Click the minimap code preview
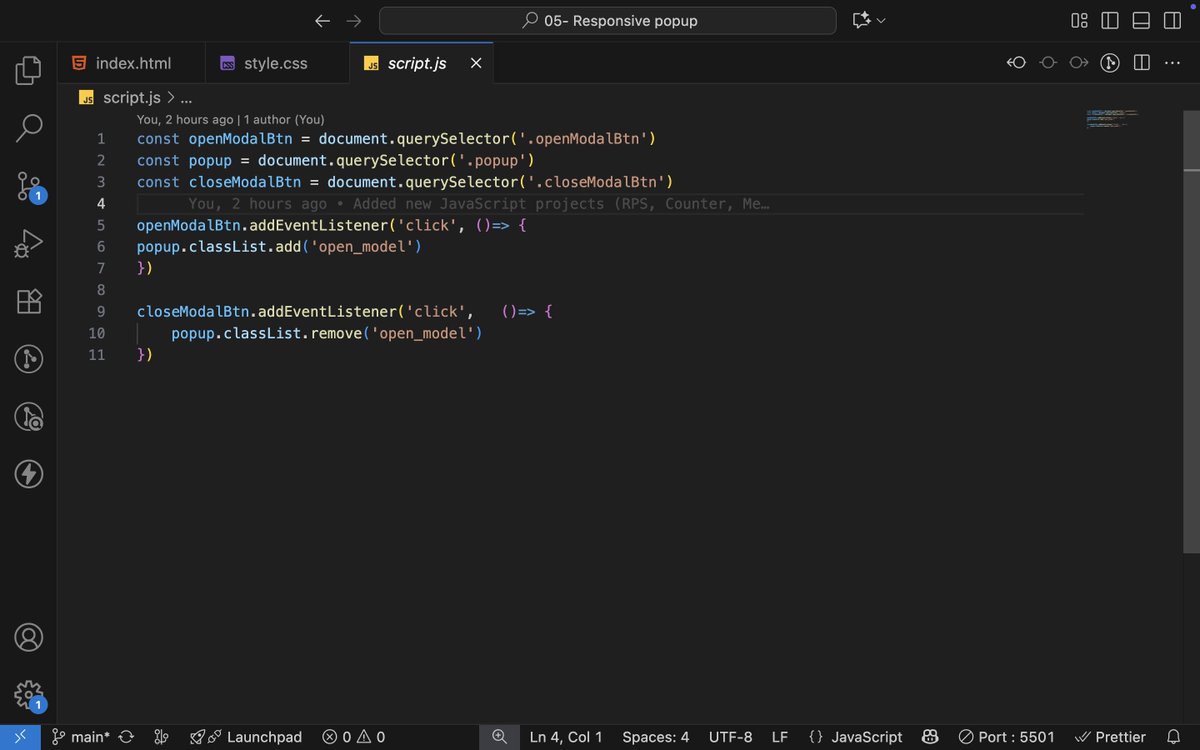This screenshot has width=1200, height=750. click(1112, 118)
